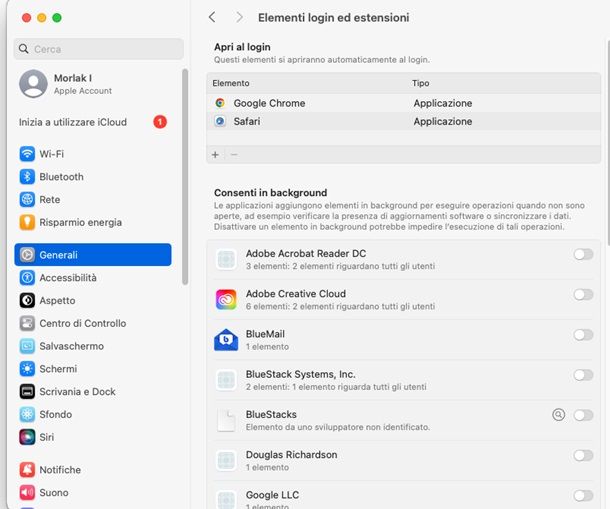Image resolution: width=610 pixels, height=509 pixels.
Task: Open the Sfondo wallpaper icon
Action: tap(27, 414)
